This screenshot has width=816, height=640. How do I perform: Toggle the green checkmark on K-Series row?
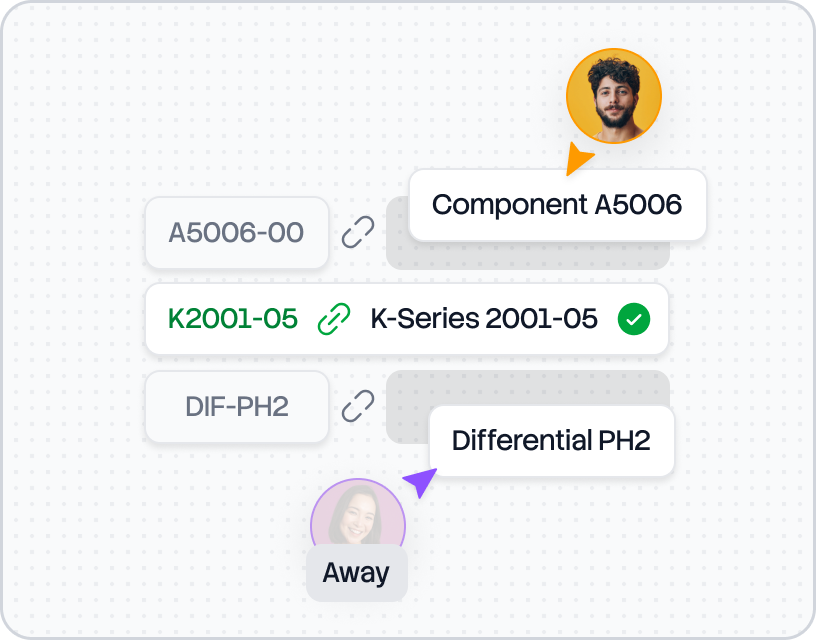click(x=634, y=319)
